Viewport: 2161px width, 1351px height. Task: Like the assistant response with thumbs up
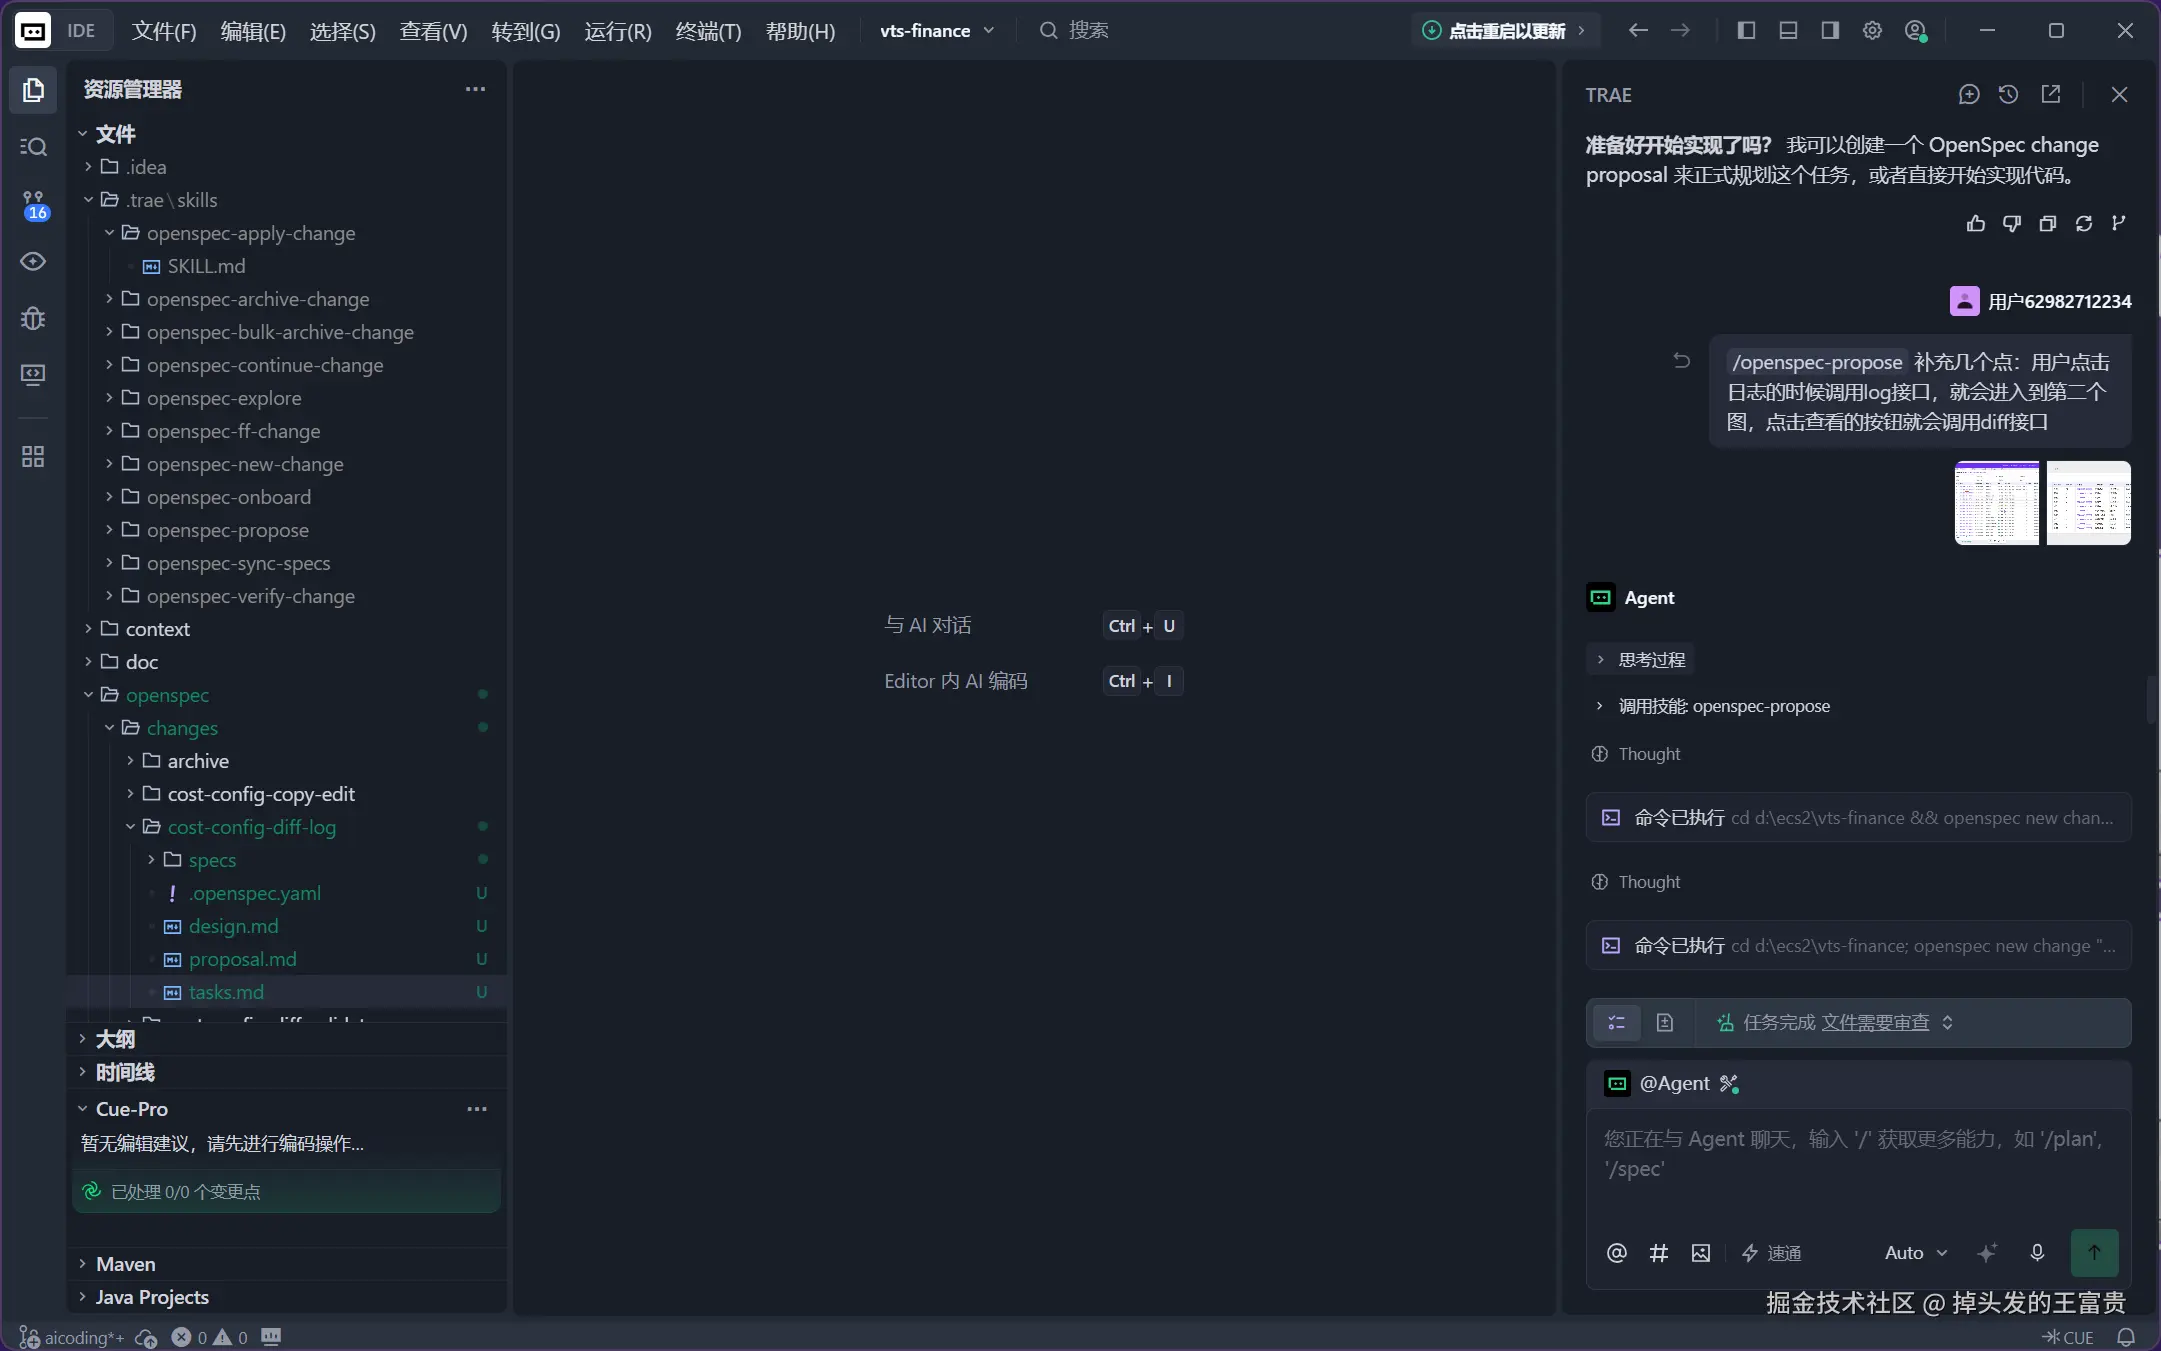click(1975, 223)
